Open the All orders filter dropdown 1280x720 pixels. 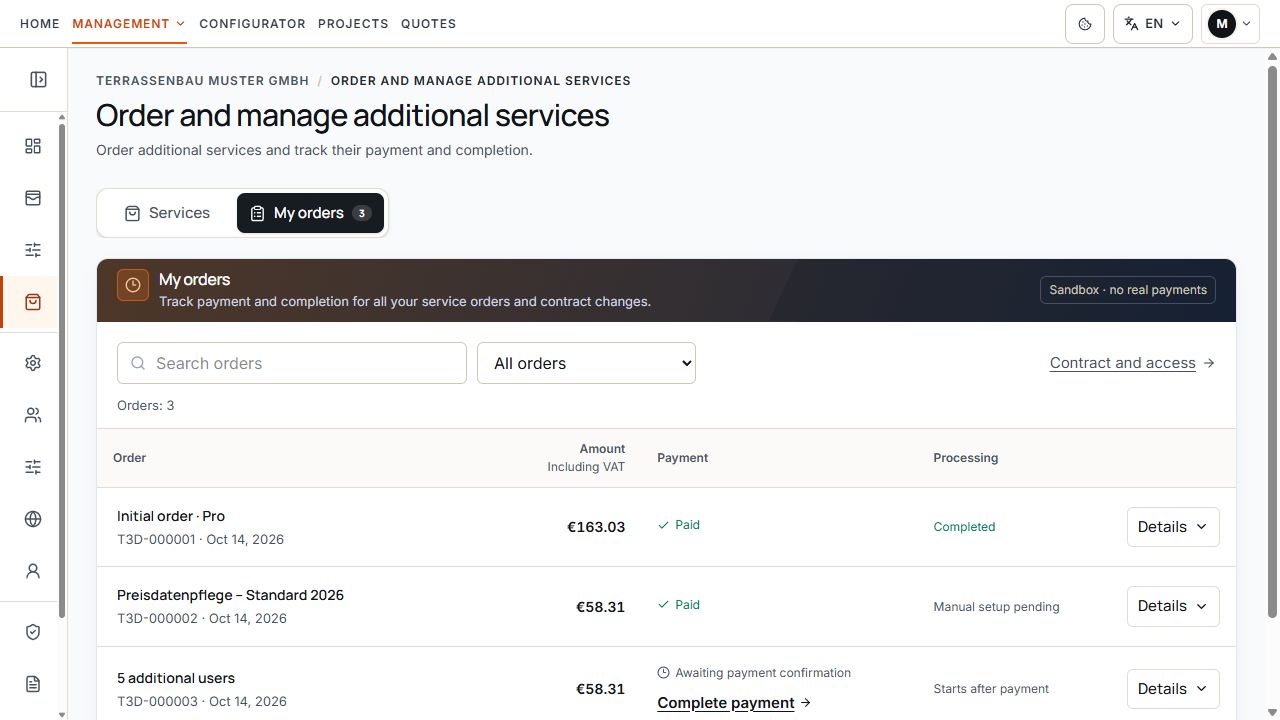587,363
